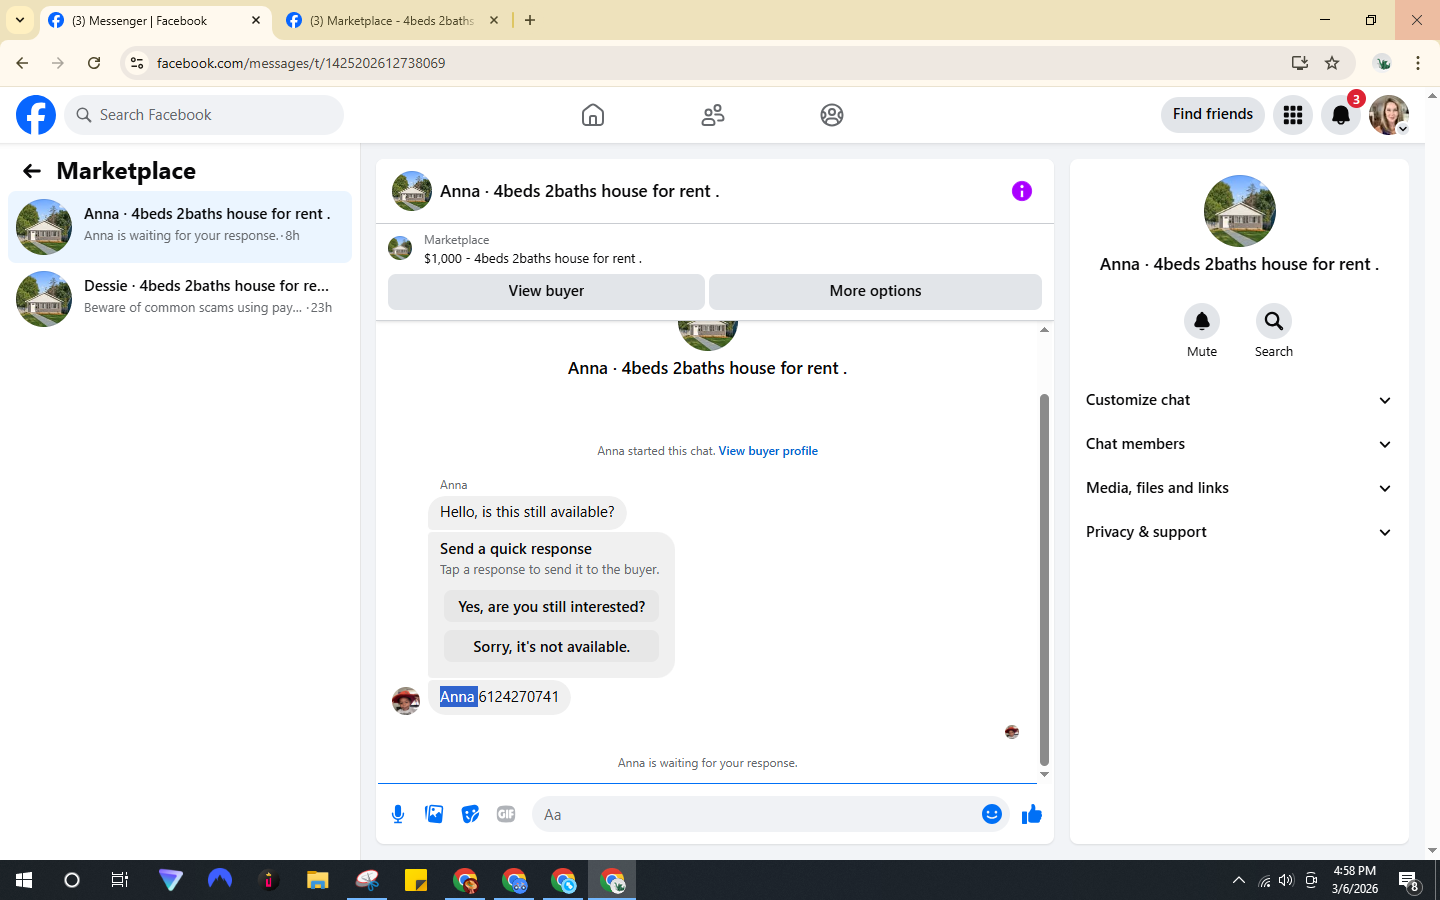Go back with the browser back arrow

(22, 63)
